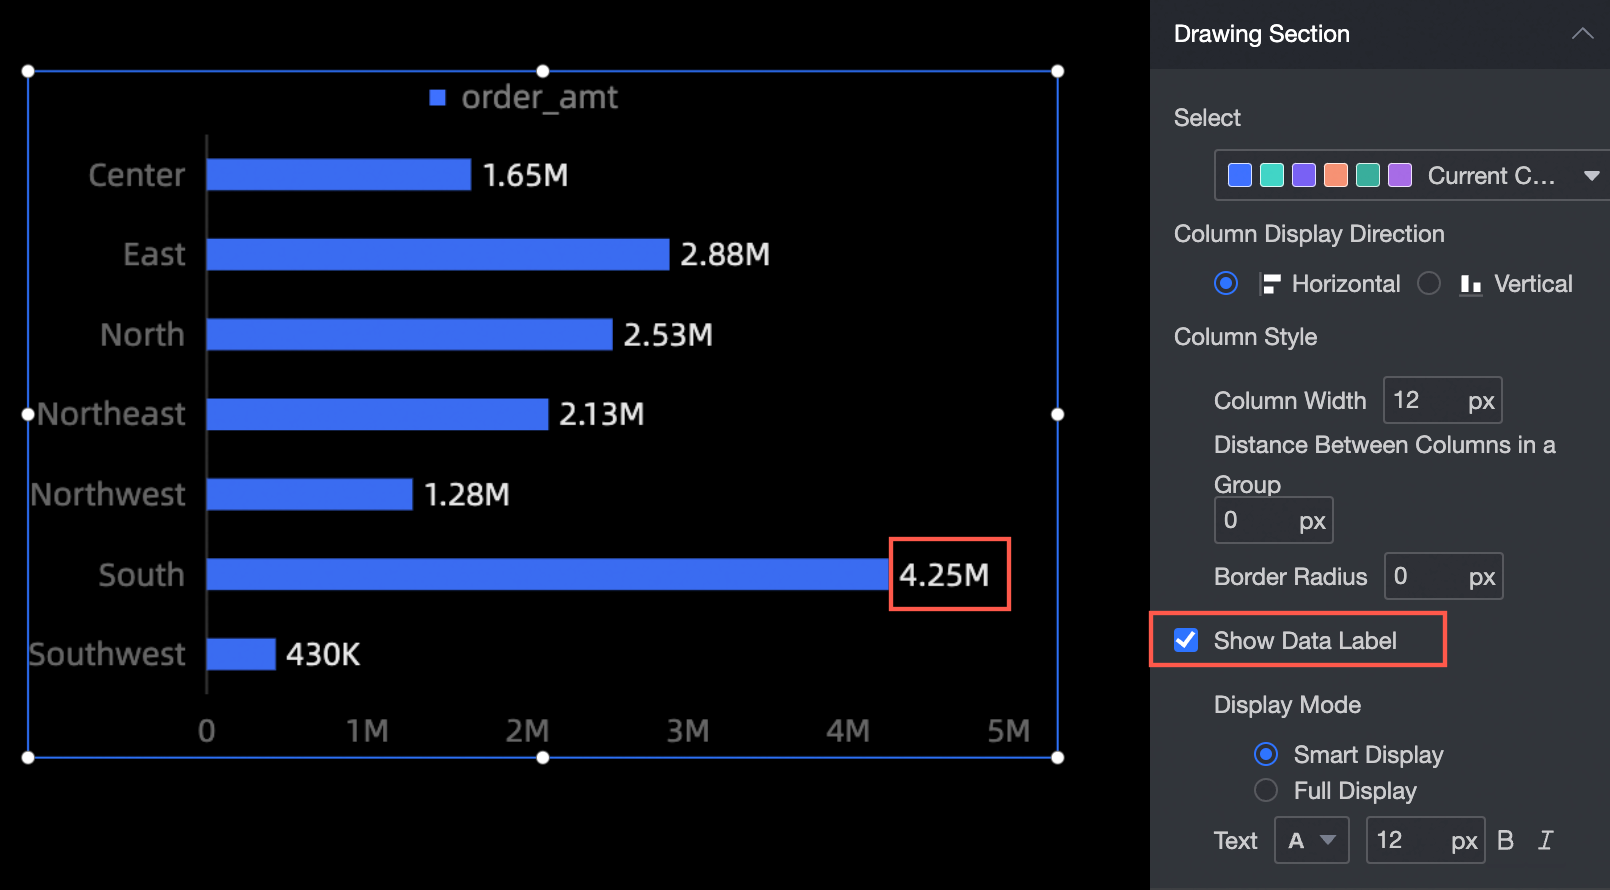Click the last purple swatch in palette

point(1400,175)
